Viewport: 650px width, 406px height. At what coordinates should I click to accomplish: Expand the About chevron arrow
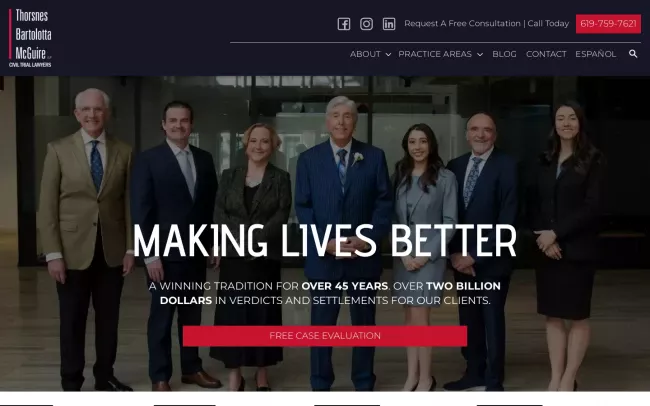tap(388, 54)
